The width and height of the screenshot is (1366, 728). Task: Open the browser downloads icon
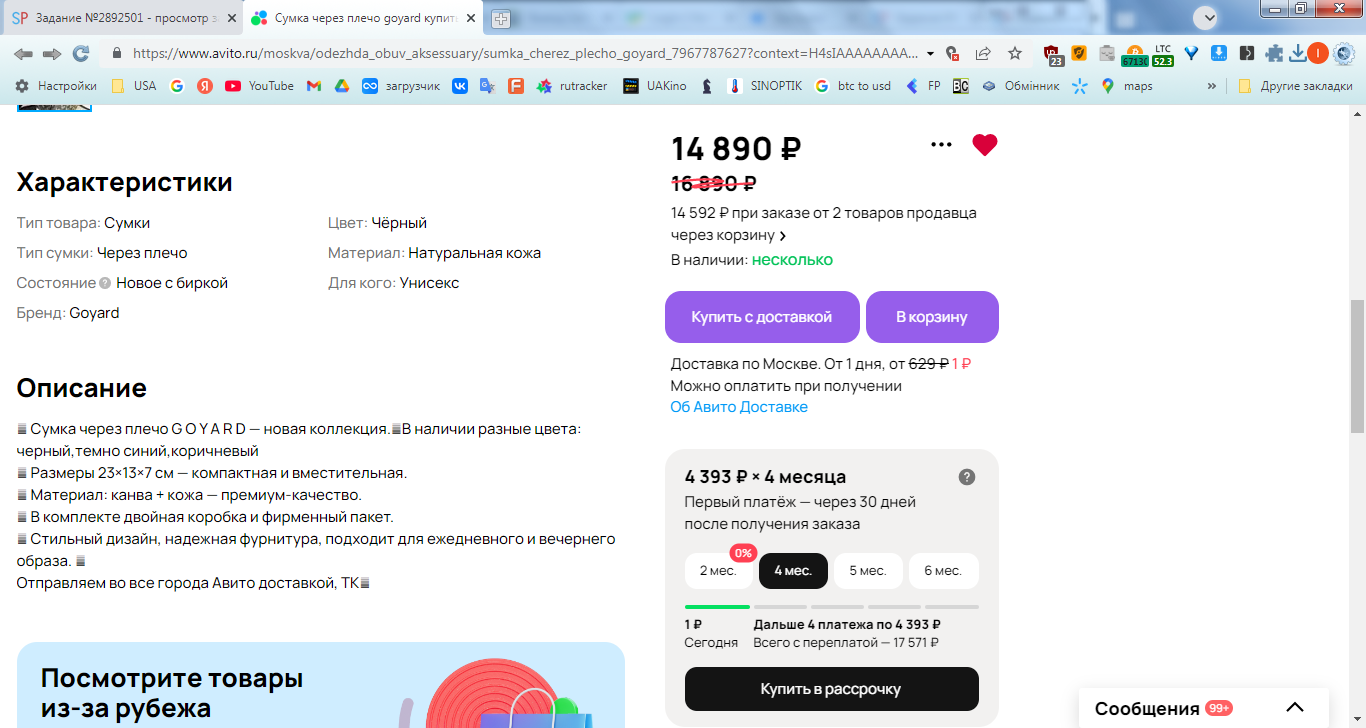(x=1297, y=53)
